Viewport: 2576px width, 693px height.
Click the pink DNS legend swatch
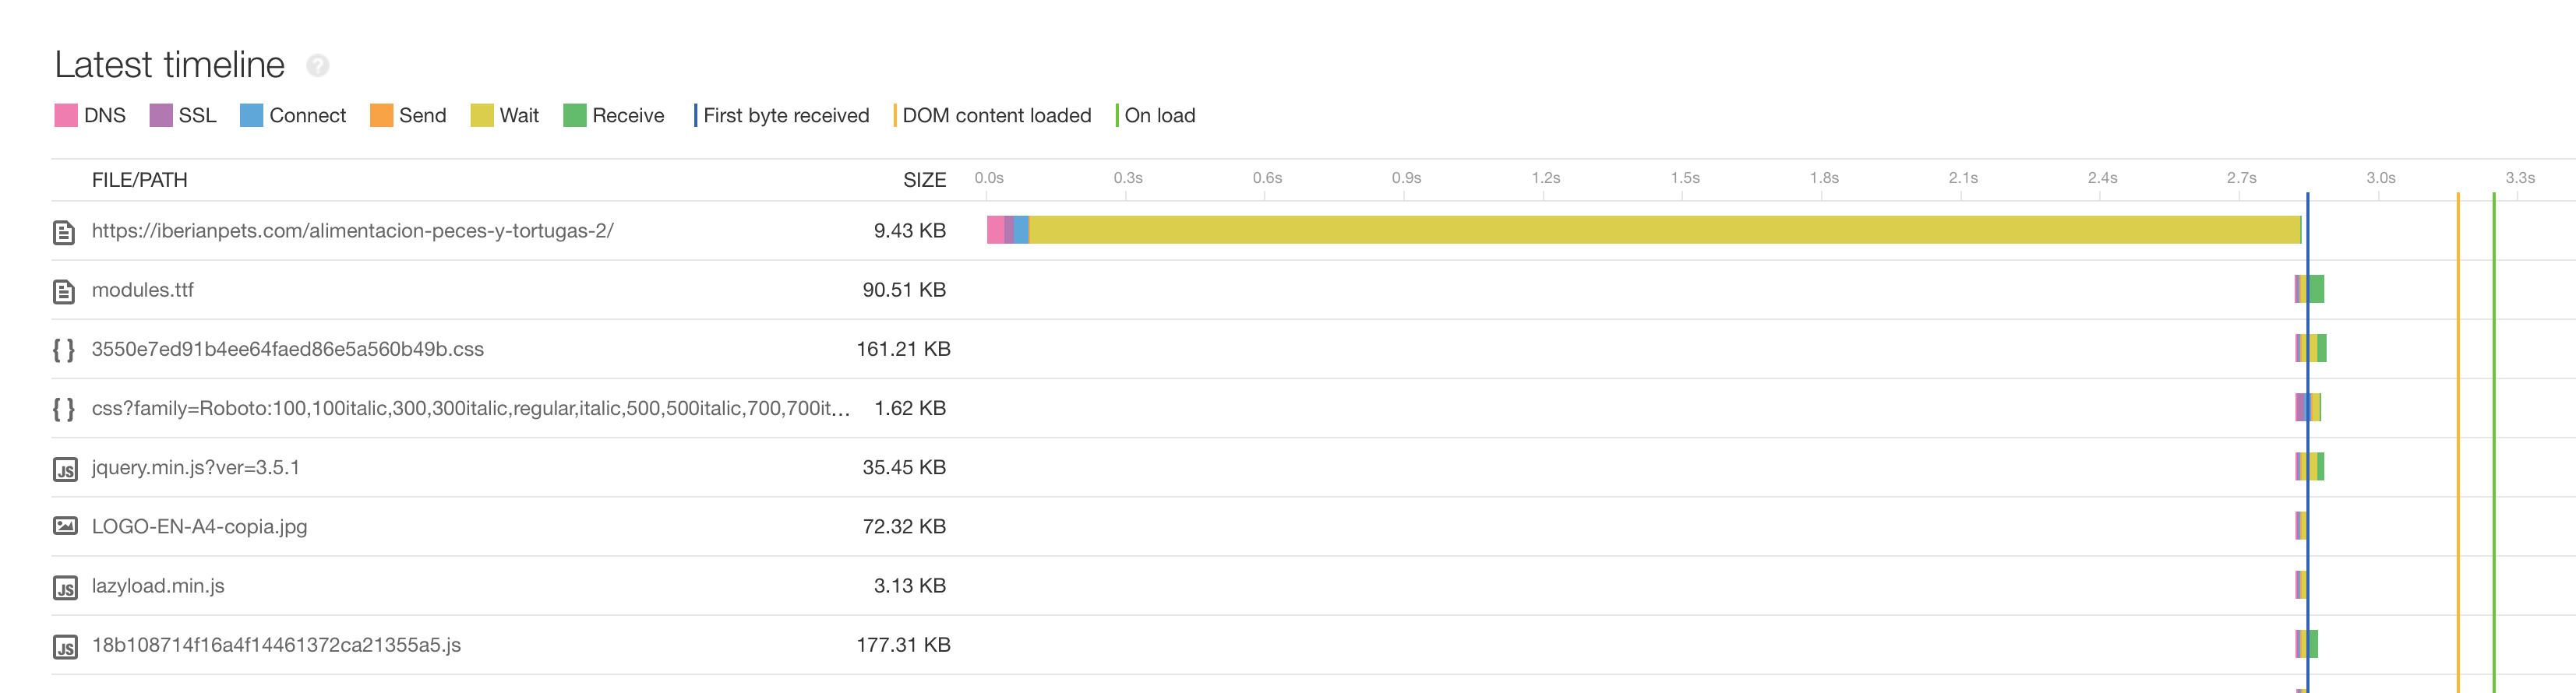coord(66,116)
